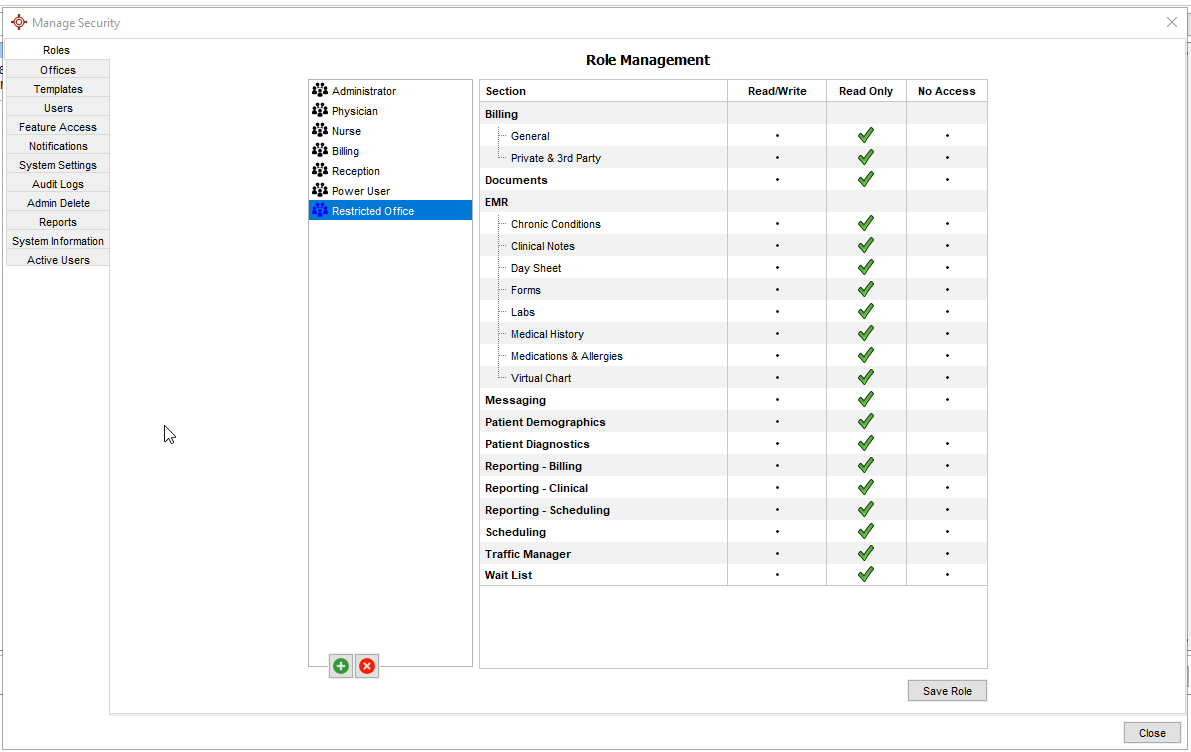
Task: Select the Reception role icon
Action: 320,171
